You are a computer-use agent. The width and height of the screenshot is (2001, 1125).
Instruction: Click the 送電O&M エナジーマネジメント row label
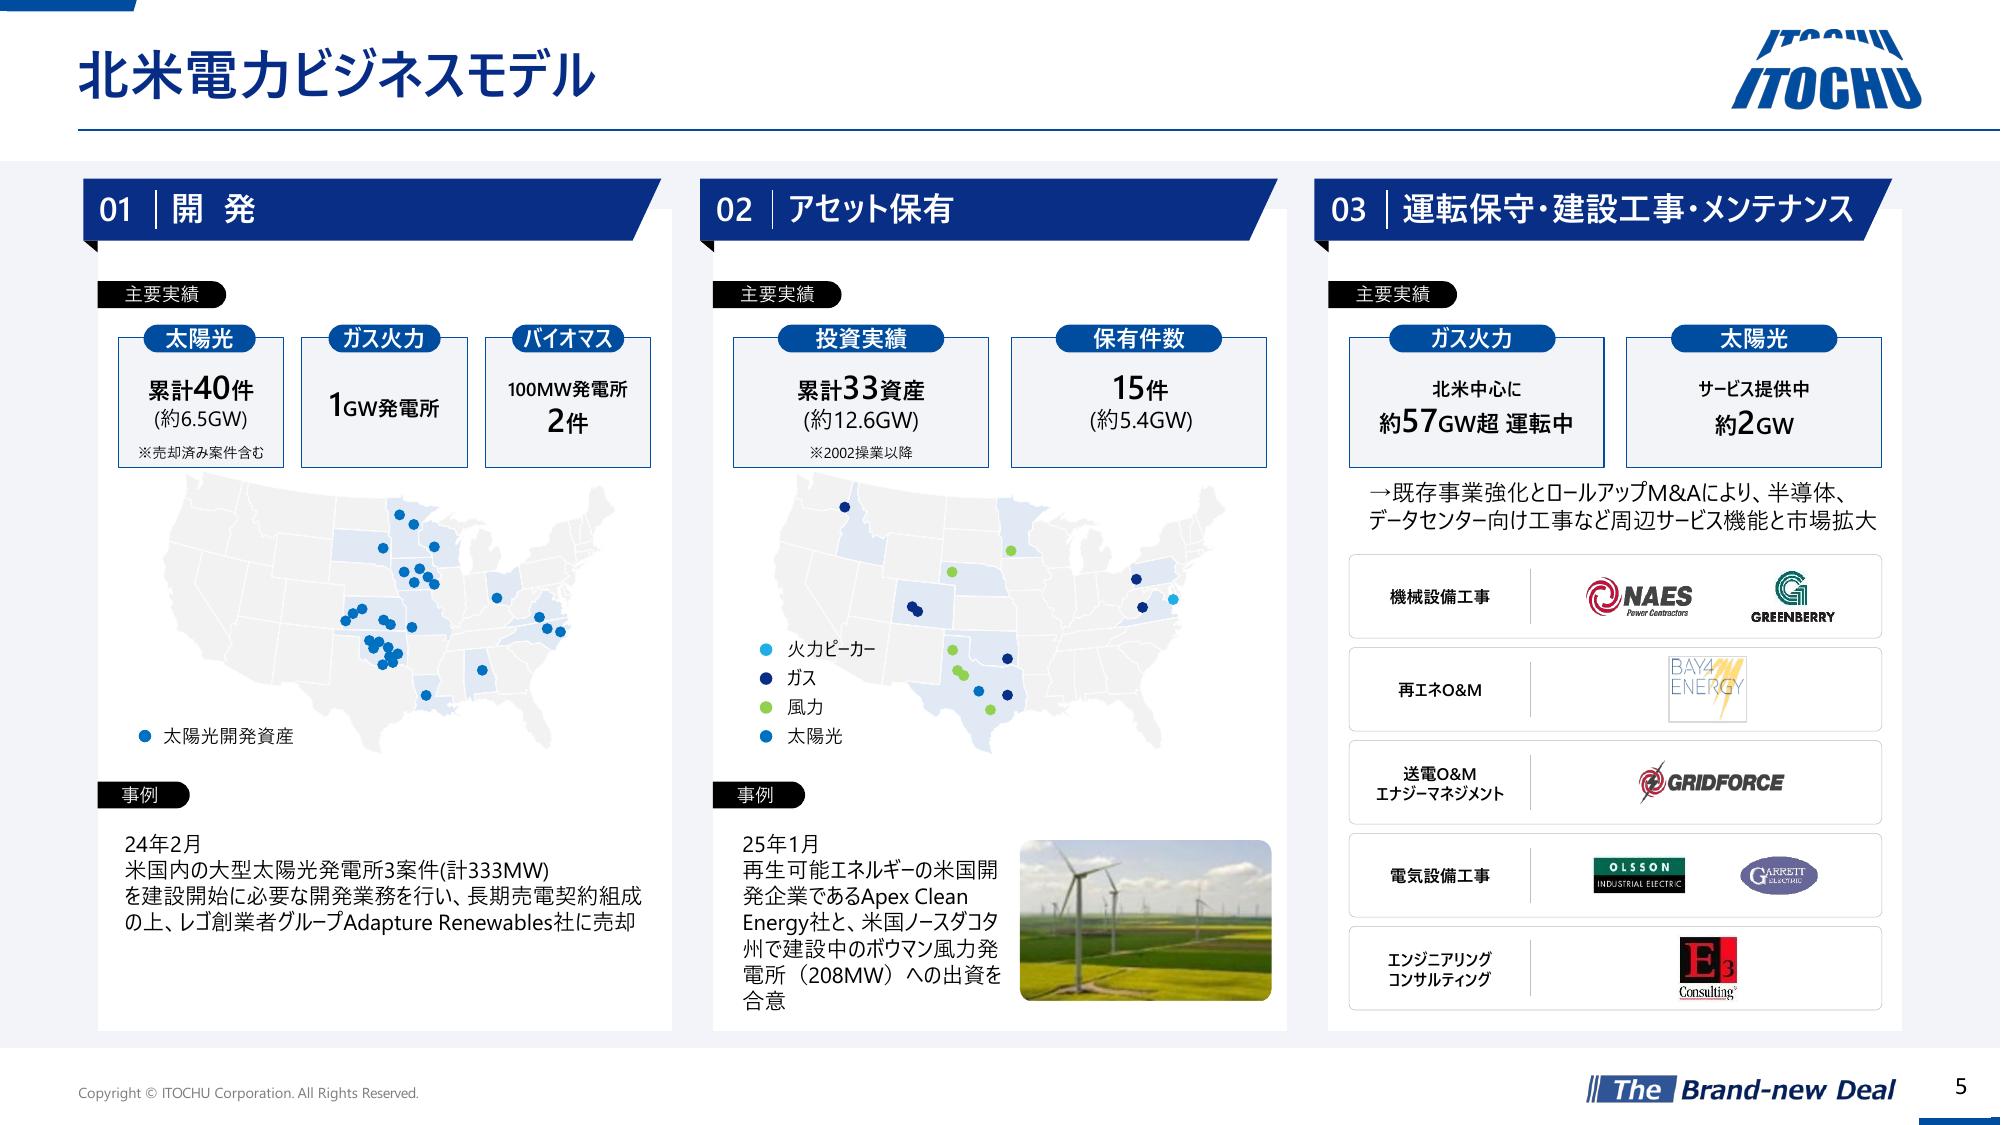[1440, 783]
